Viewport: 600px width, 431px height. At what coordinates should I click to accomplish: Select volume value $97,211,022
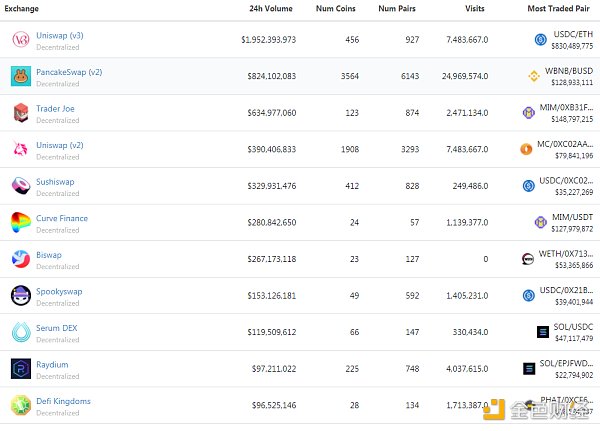tap(274, 369)
